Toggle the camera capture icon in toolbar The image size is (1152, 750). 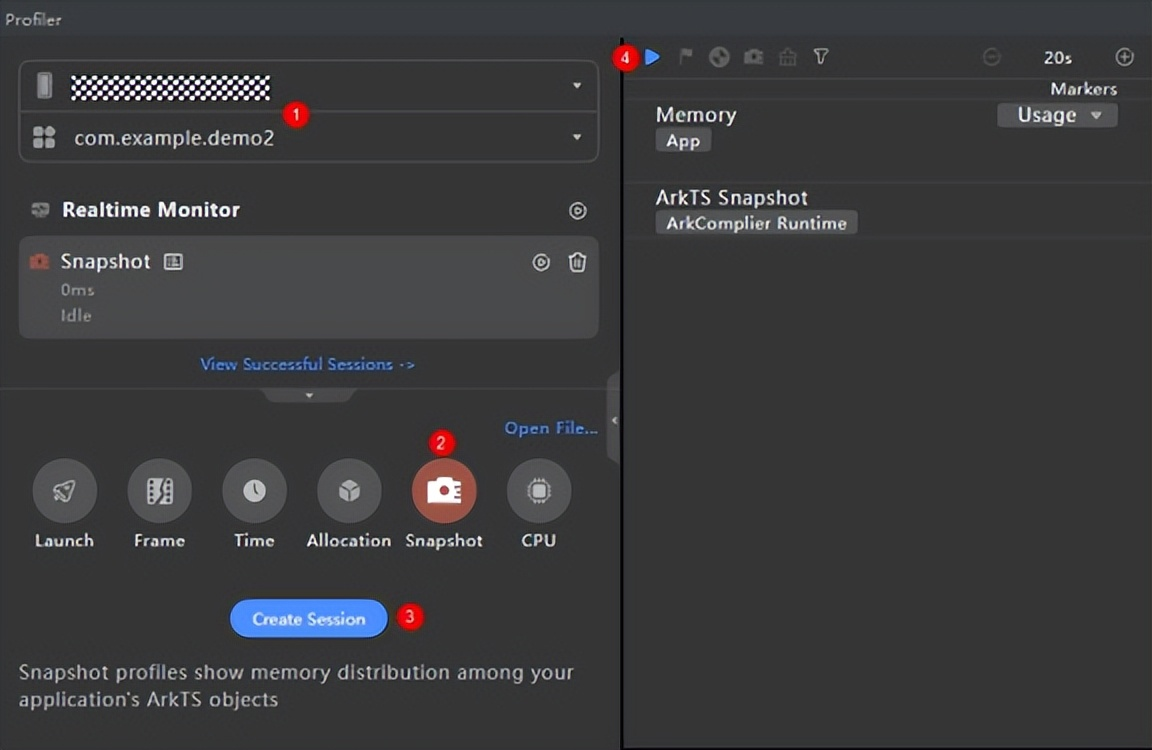[753, 57]
